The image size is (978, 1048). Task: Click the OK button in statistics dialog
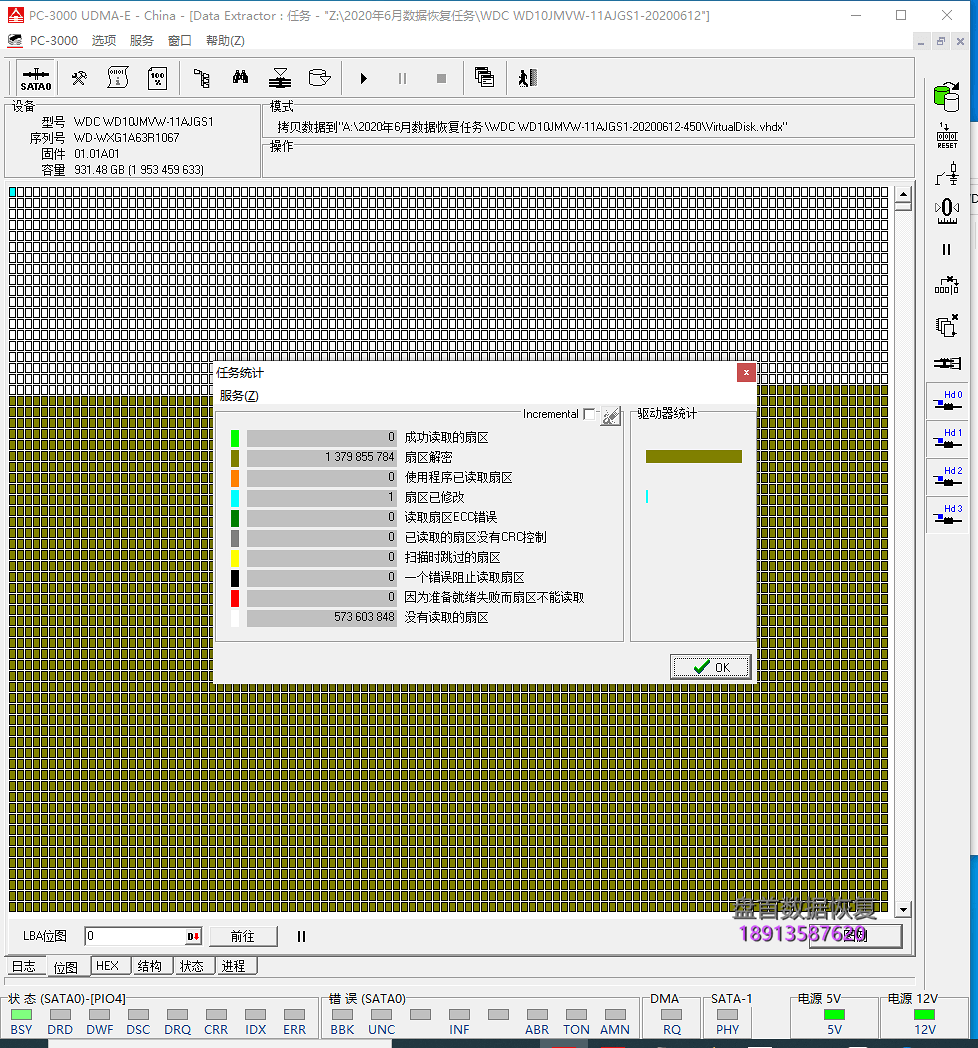(x=711, y=667)
